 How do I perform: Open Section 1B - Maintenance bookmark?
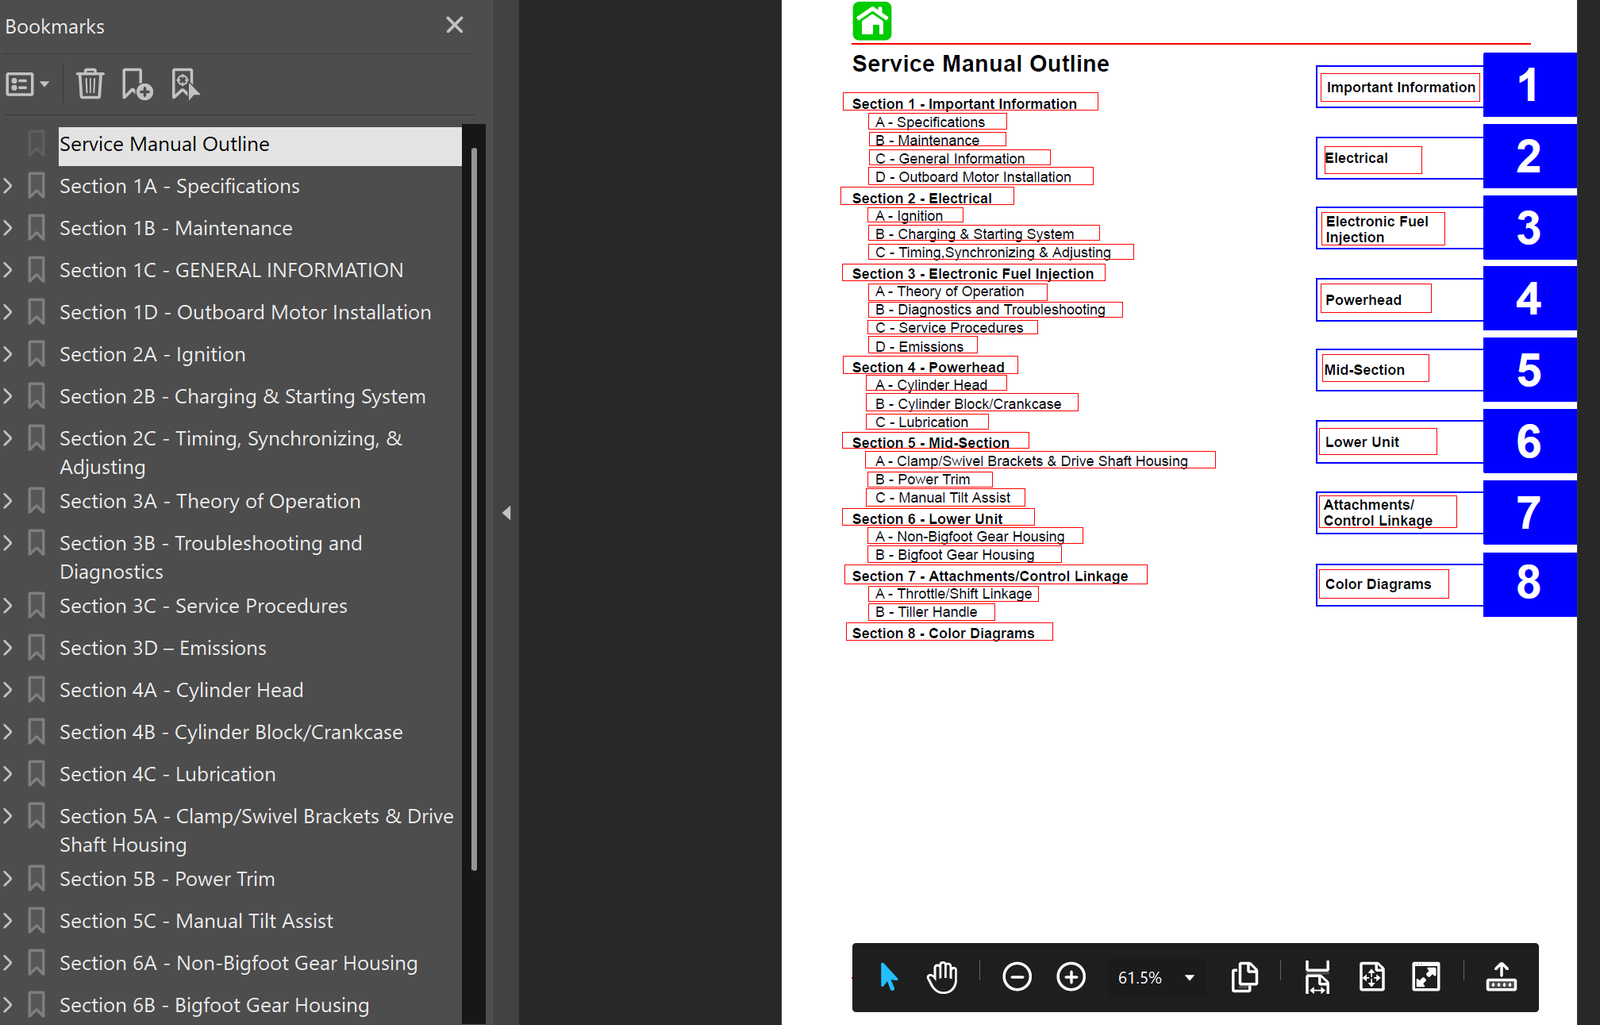(x=176, y=228)
